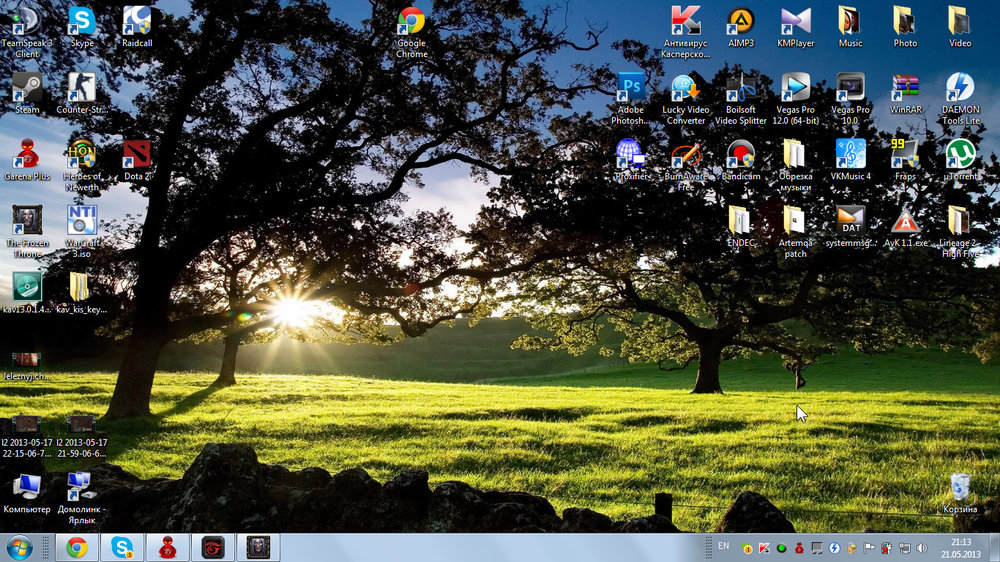Open the Fraps desktop shortcut
The image size is (1000, 562).
pos(905,153)
